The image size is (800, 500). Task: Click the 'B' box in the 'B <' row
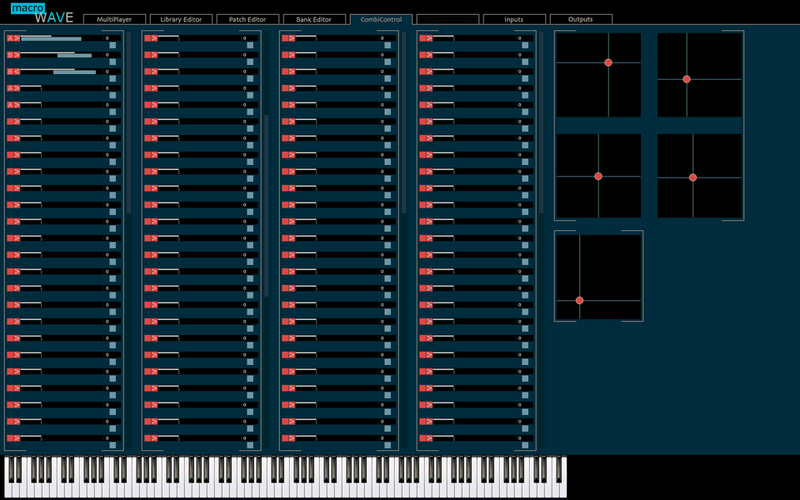click(x=10, y=72)
